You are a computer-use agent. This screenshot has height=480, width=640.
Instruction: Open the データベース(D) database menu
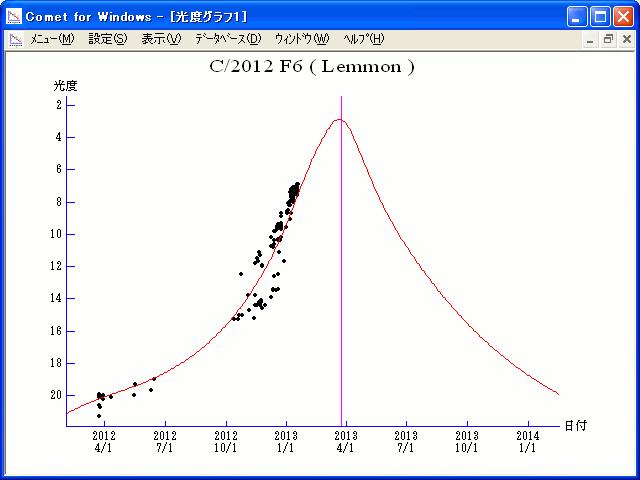click(228, 40)
